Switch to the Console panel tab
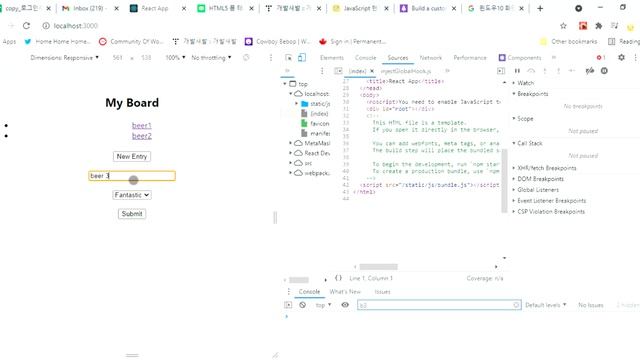The height and width of the screenshot is (360, 640). coord(365,58)
